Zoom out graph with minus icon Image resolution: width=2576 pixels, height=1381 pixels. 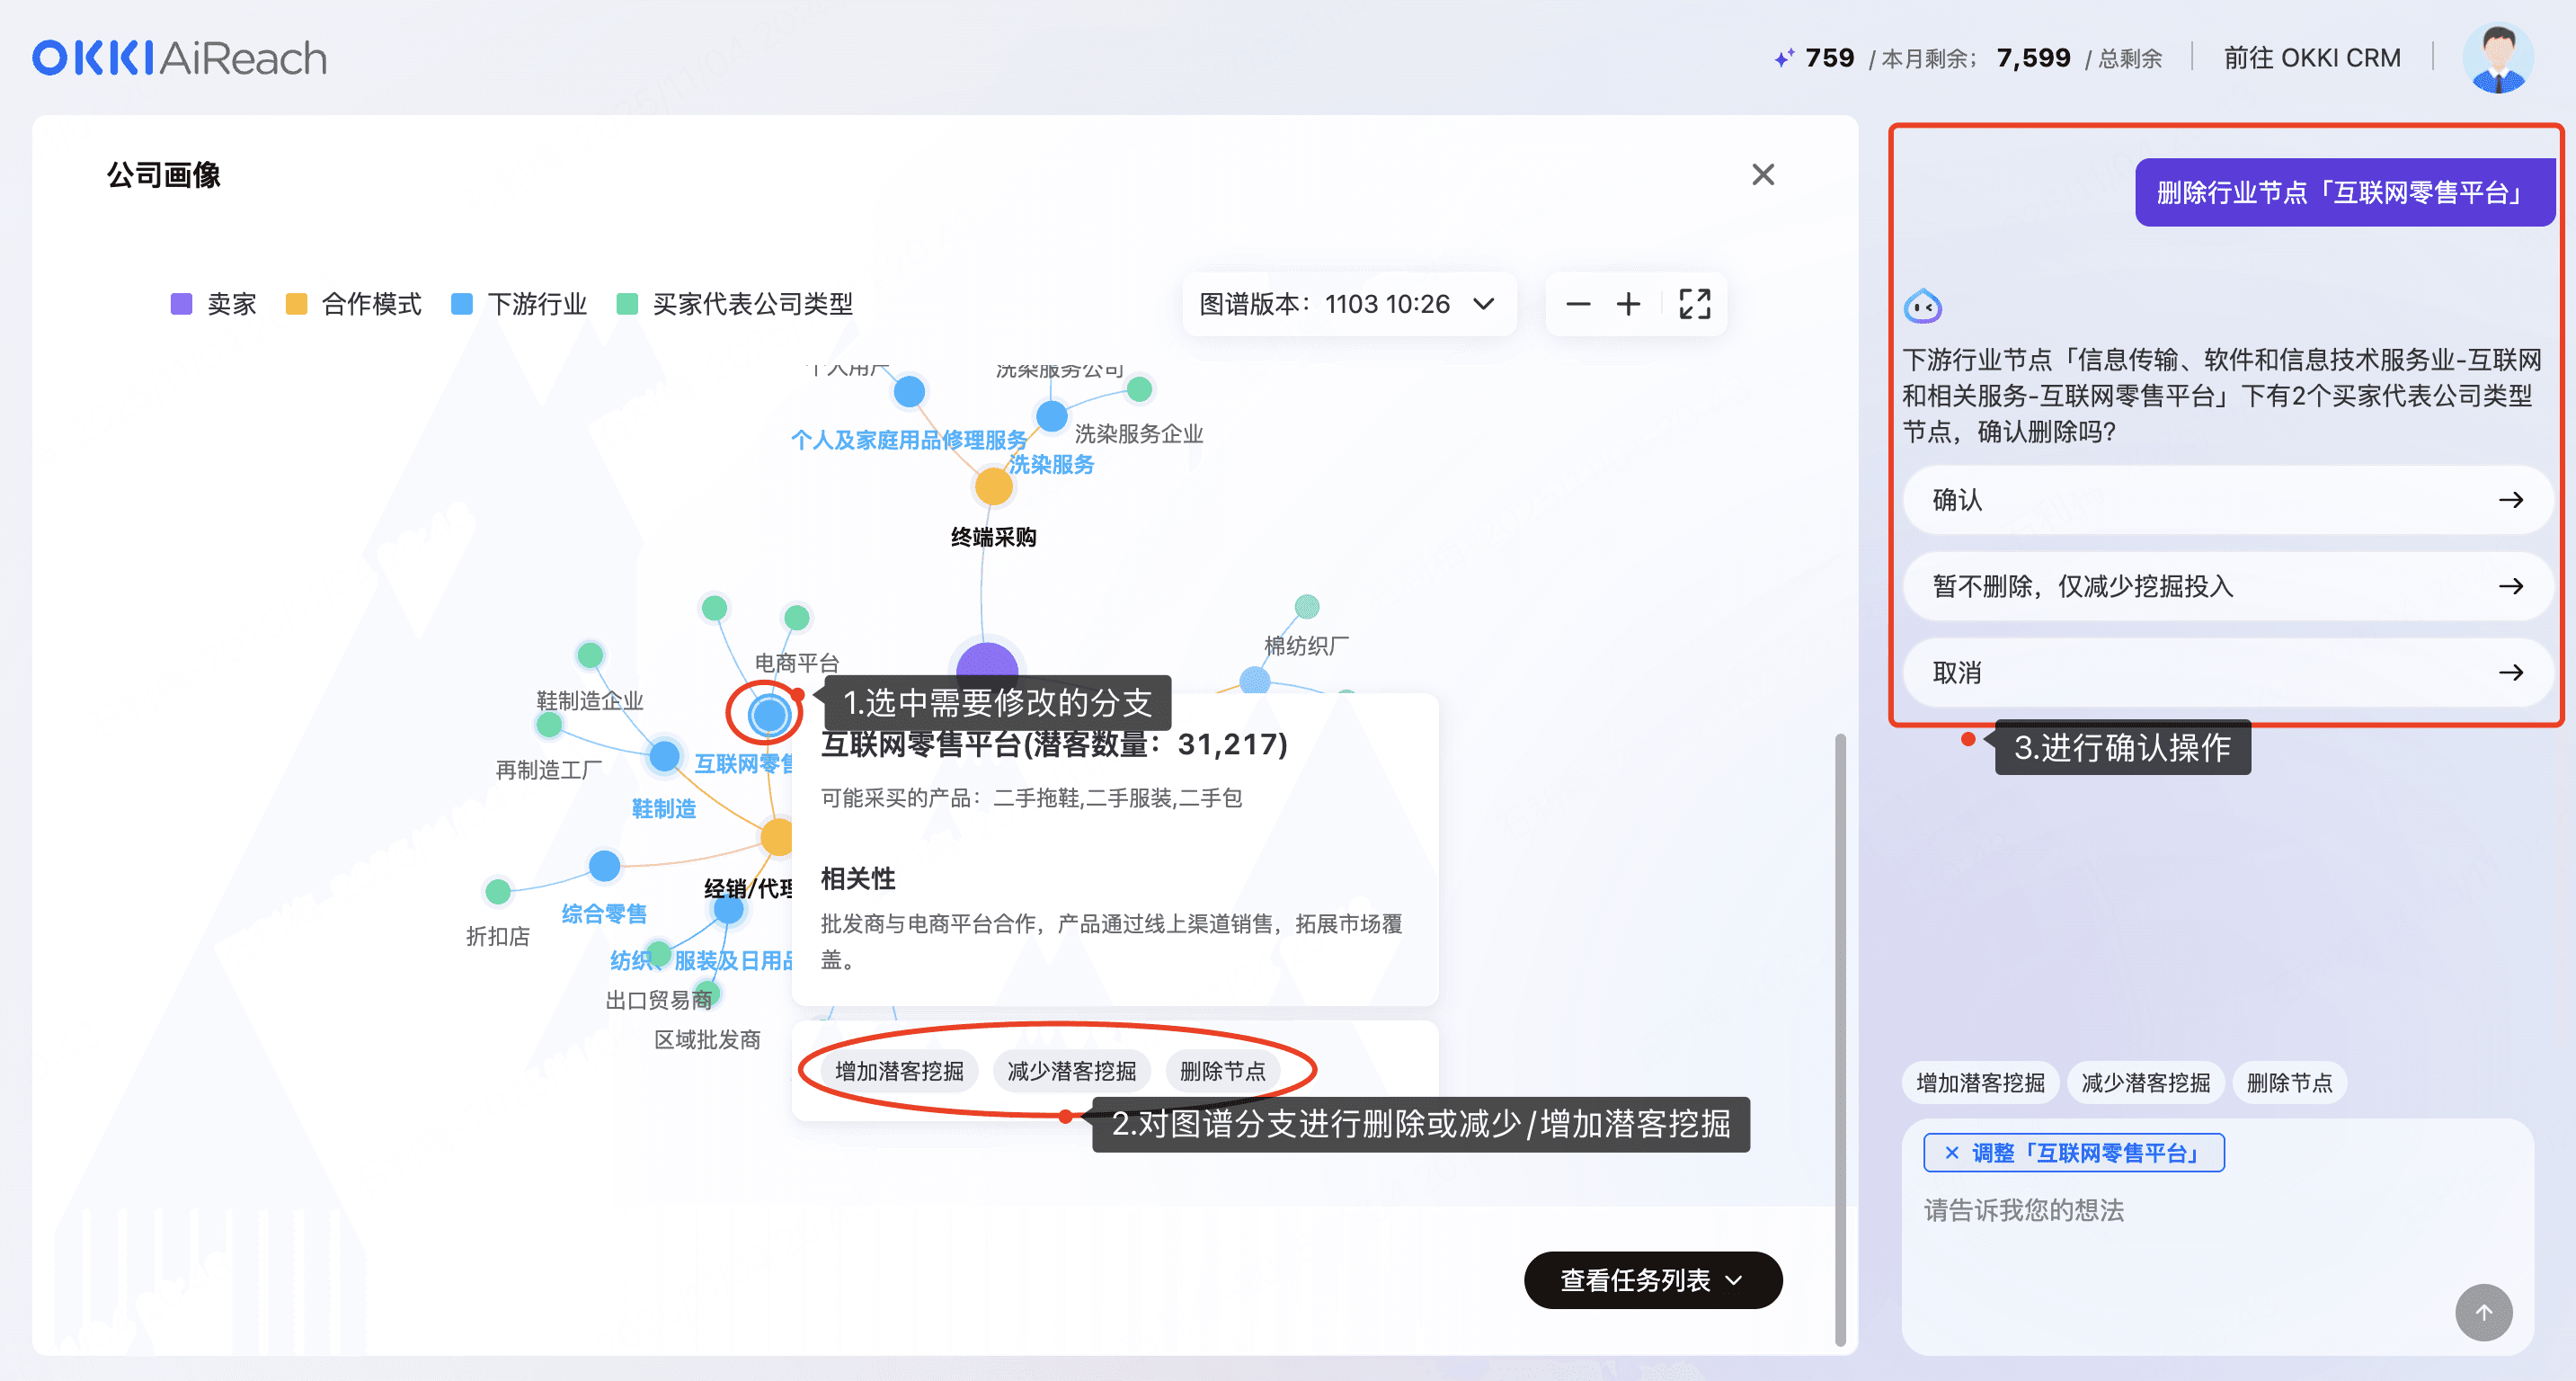pyautogui.click(x=1578, y=304)
